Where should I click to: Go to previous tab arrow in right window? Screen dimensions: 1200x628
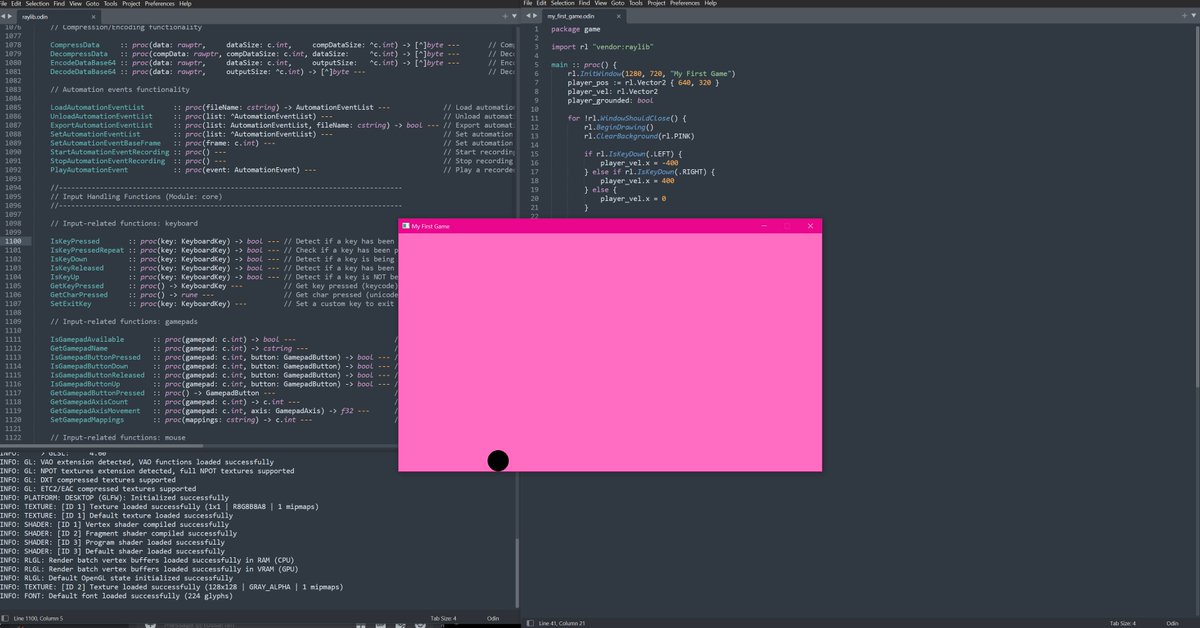(527, 17)
